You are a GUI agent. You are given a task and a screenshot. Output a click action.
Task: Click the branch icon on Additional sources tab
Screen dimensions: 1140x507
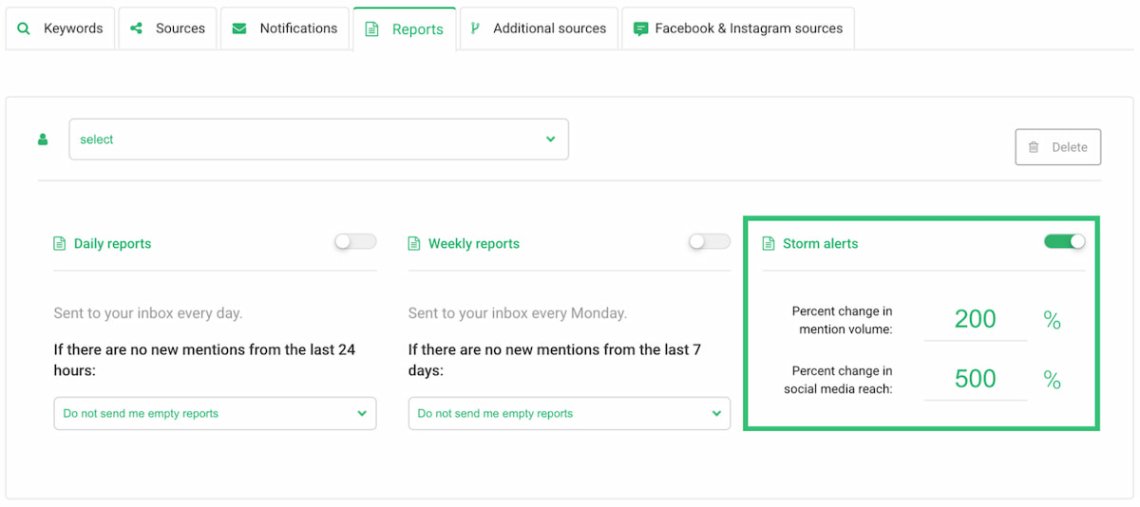click(475, 28)
